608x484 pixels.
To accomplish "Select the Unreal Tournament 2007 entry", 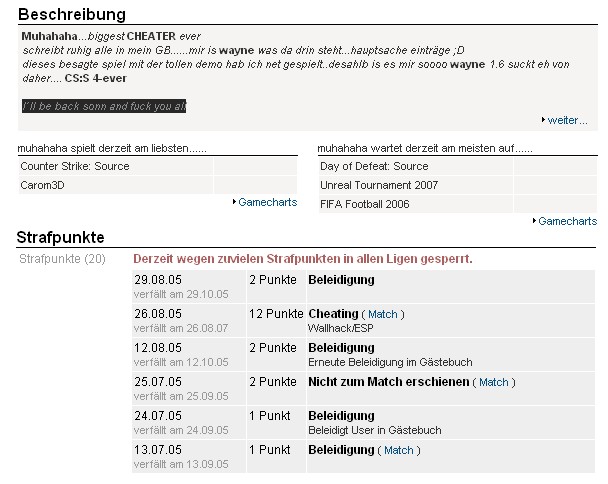I will point(384,185).
